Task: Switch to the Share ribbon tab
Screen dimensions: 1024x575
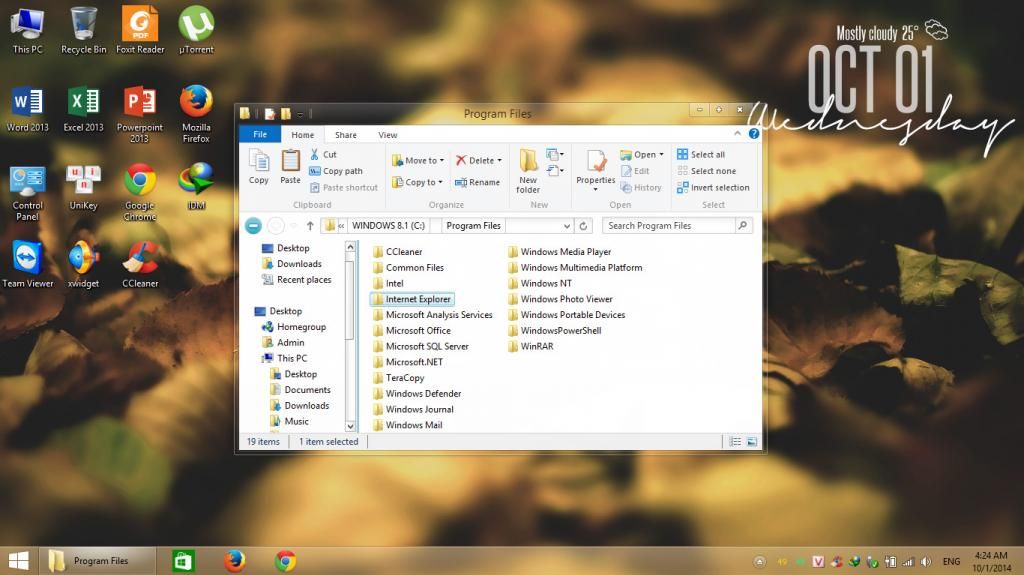Action: (345, 135)
